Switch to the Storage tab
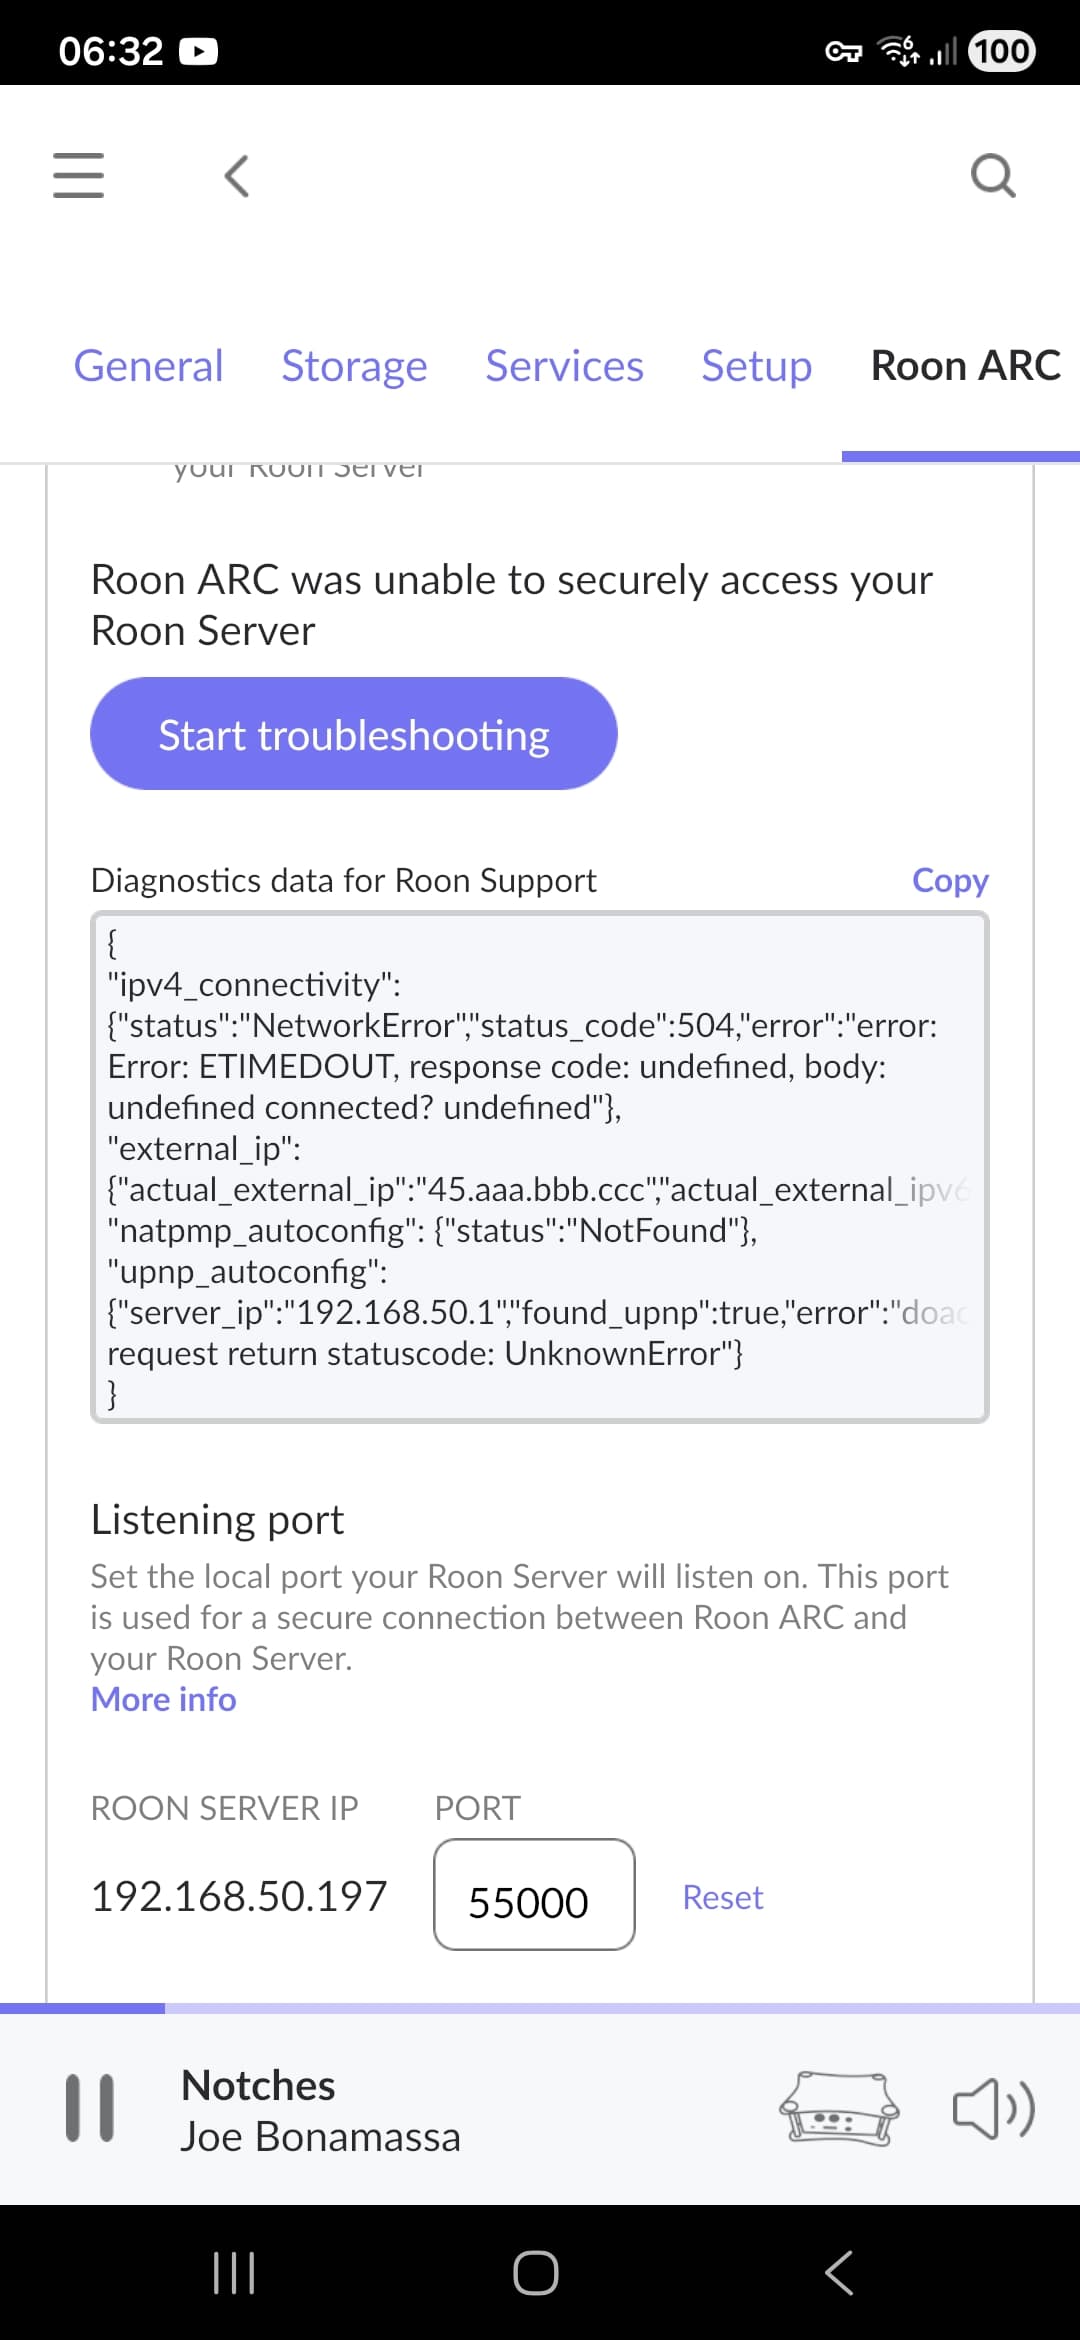Image resolution: width=1080 pixels, height=2340 pixels. [354, 366]
